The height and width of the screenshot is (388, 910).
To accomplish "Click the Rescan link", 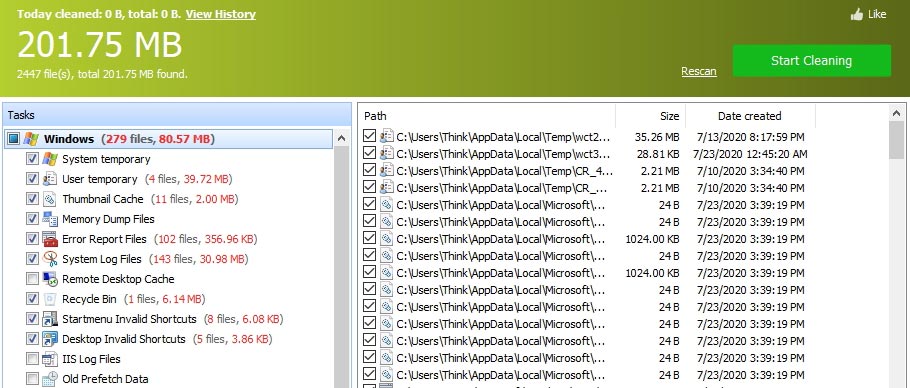I will tap(699, 71).
